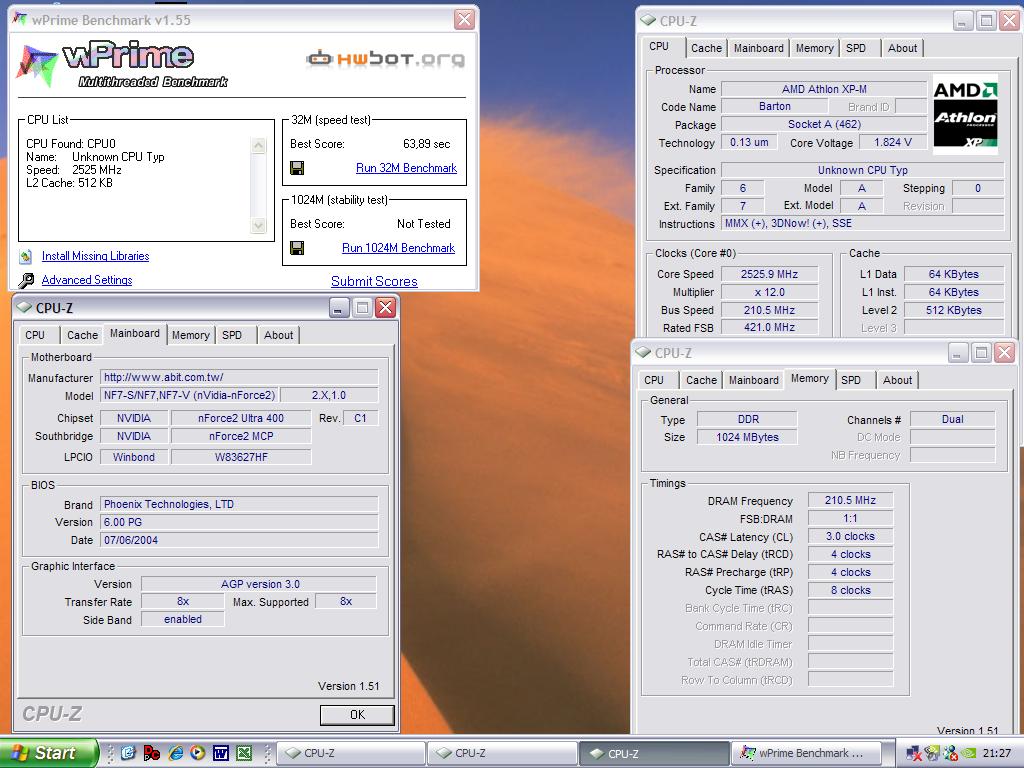Click the wPrime title bar icon
The width and height of the screenshot is (1024, 768).
pyautogui.click(x=20, y=20)
